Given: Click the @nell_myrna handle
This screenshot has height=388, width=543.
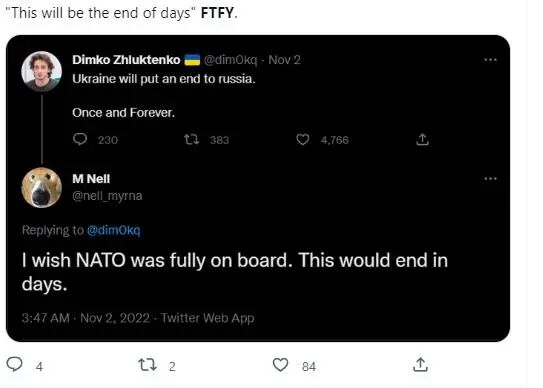Looking at the screenshot, I should pos(107,196).
